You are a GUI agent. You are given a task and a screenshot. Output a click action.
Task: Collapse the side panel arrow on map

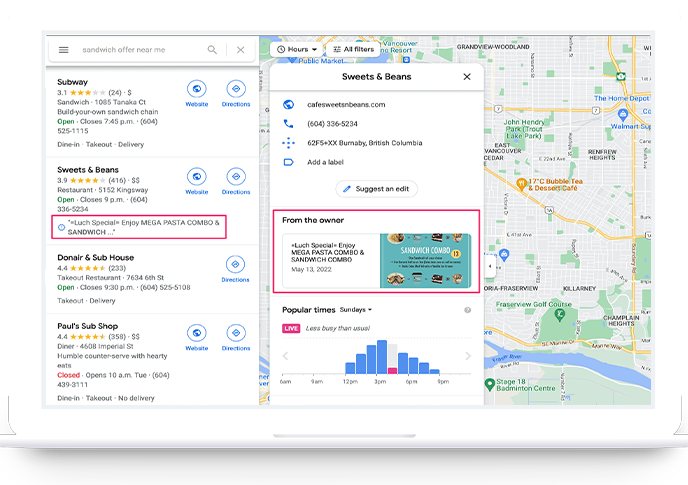click(490, 266)
